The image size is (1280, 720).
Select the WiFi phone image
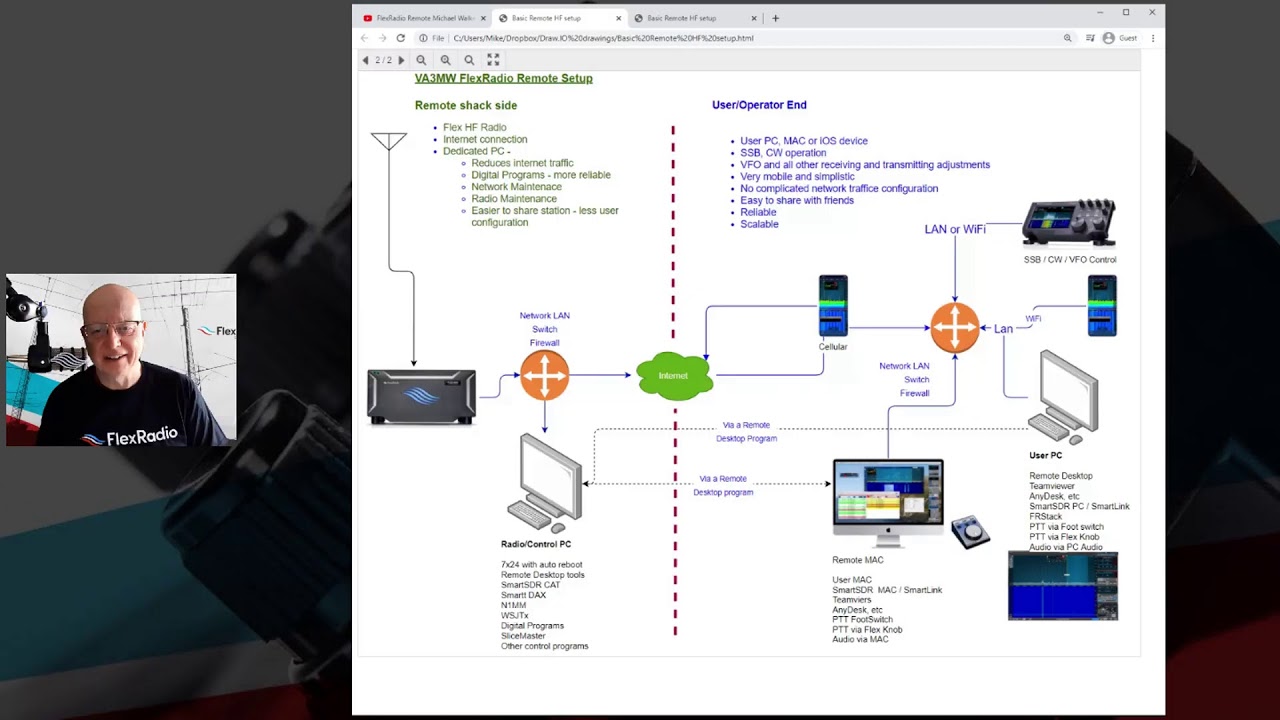point(1102,306)
